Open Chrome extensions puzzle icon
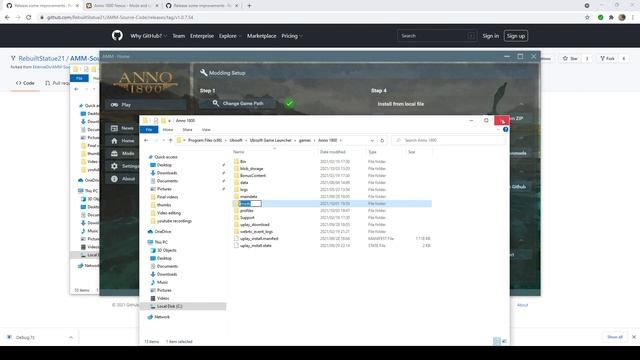 [x=611, y=18]
